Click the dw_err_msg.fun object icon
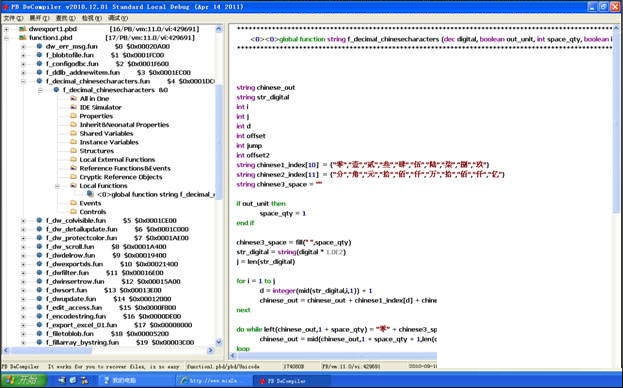 pos(39,46)
